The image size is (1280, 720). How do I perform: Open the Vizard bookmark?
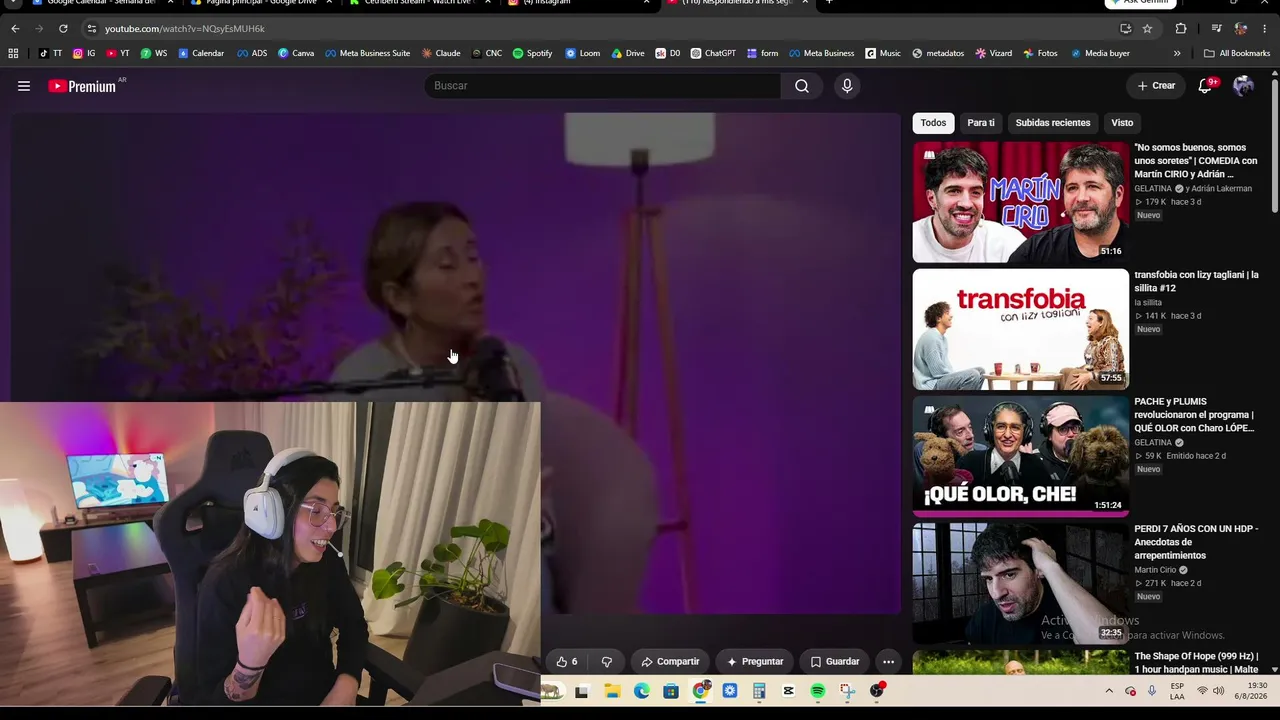click(994, 53)
